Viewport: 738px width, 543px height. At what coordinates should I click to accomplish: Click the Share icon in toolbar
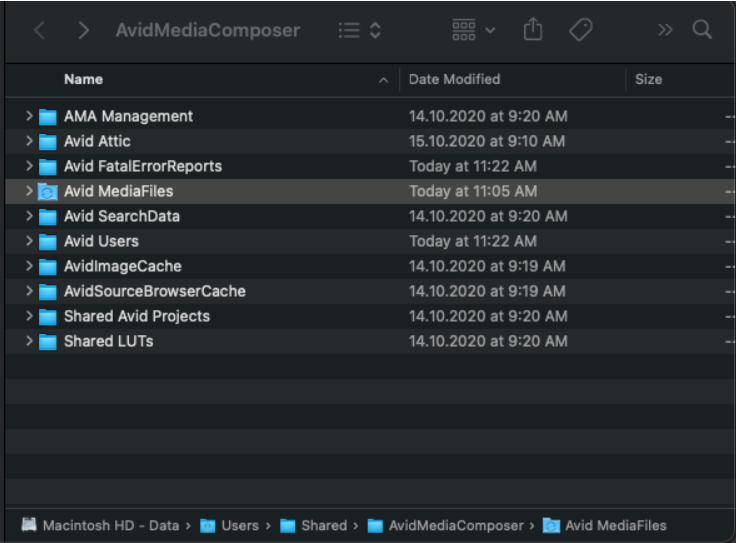click(533, 30)
